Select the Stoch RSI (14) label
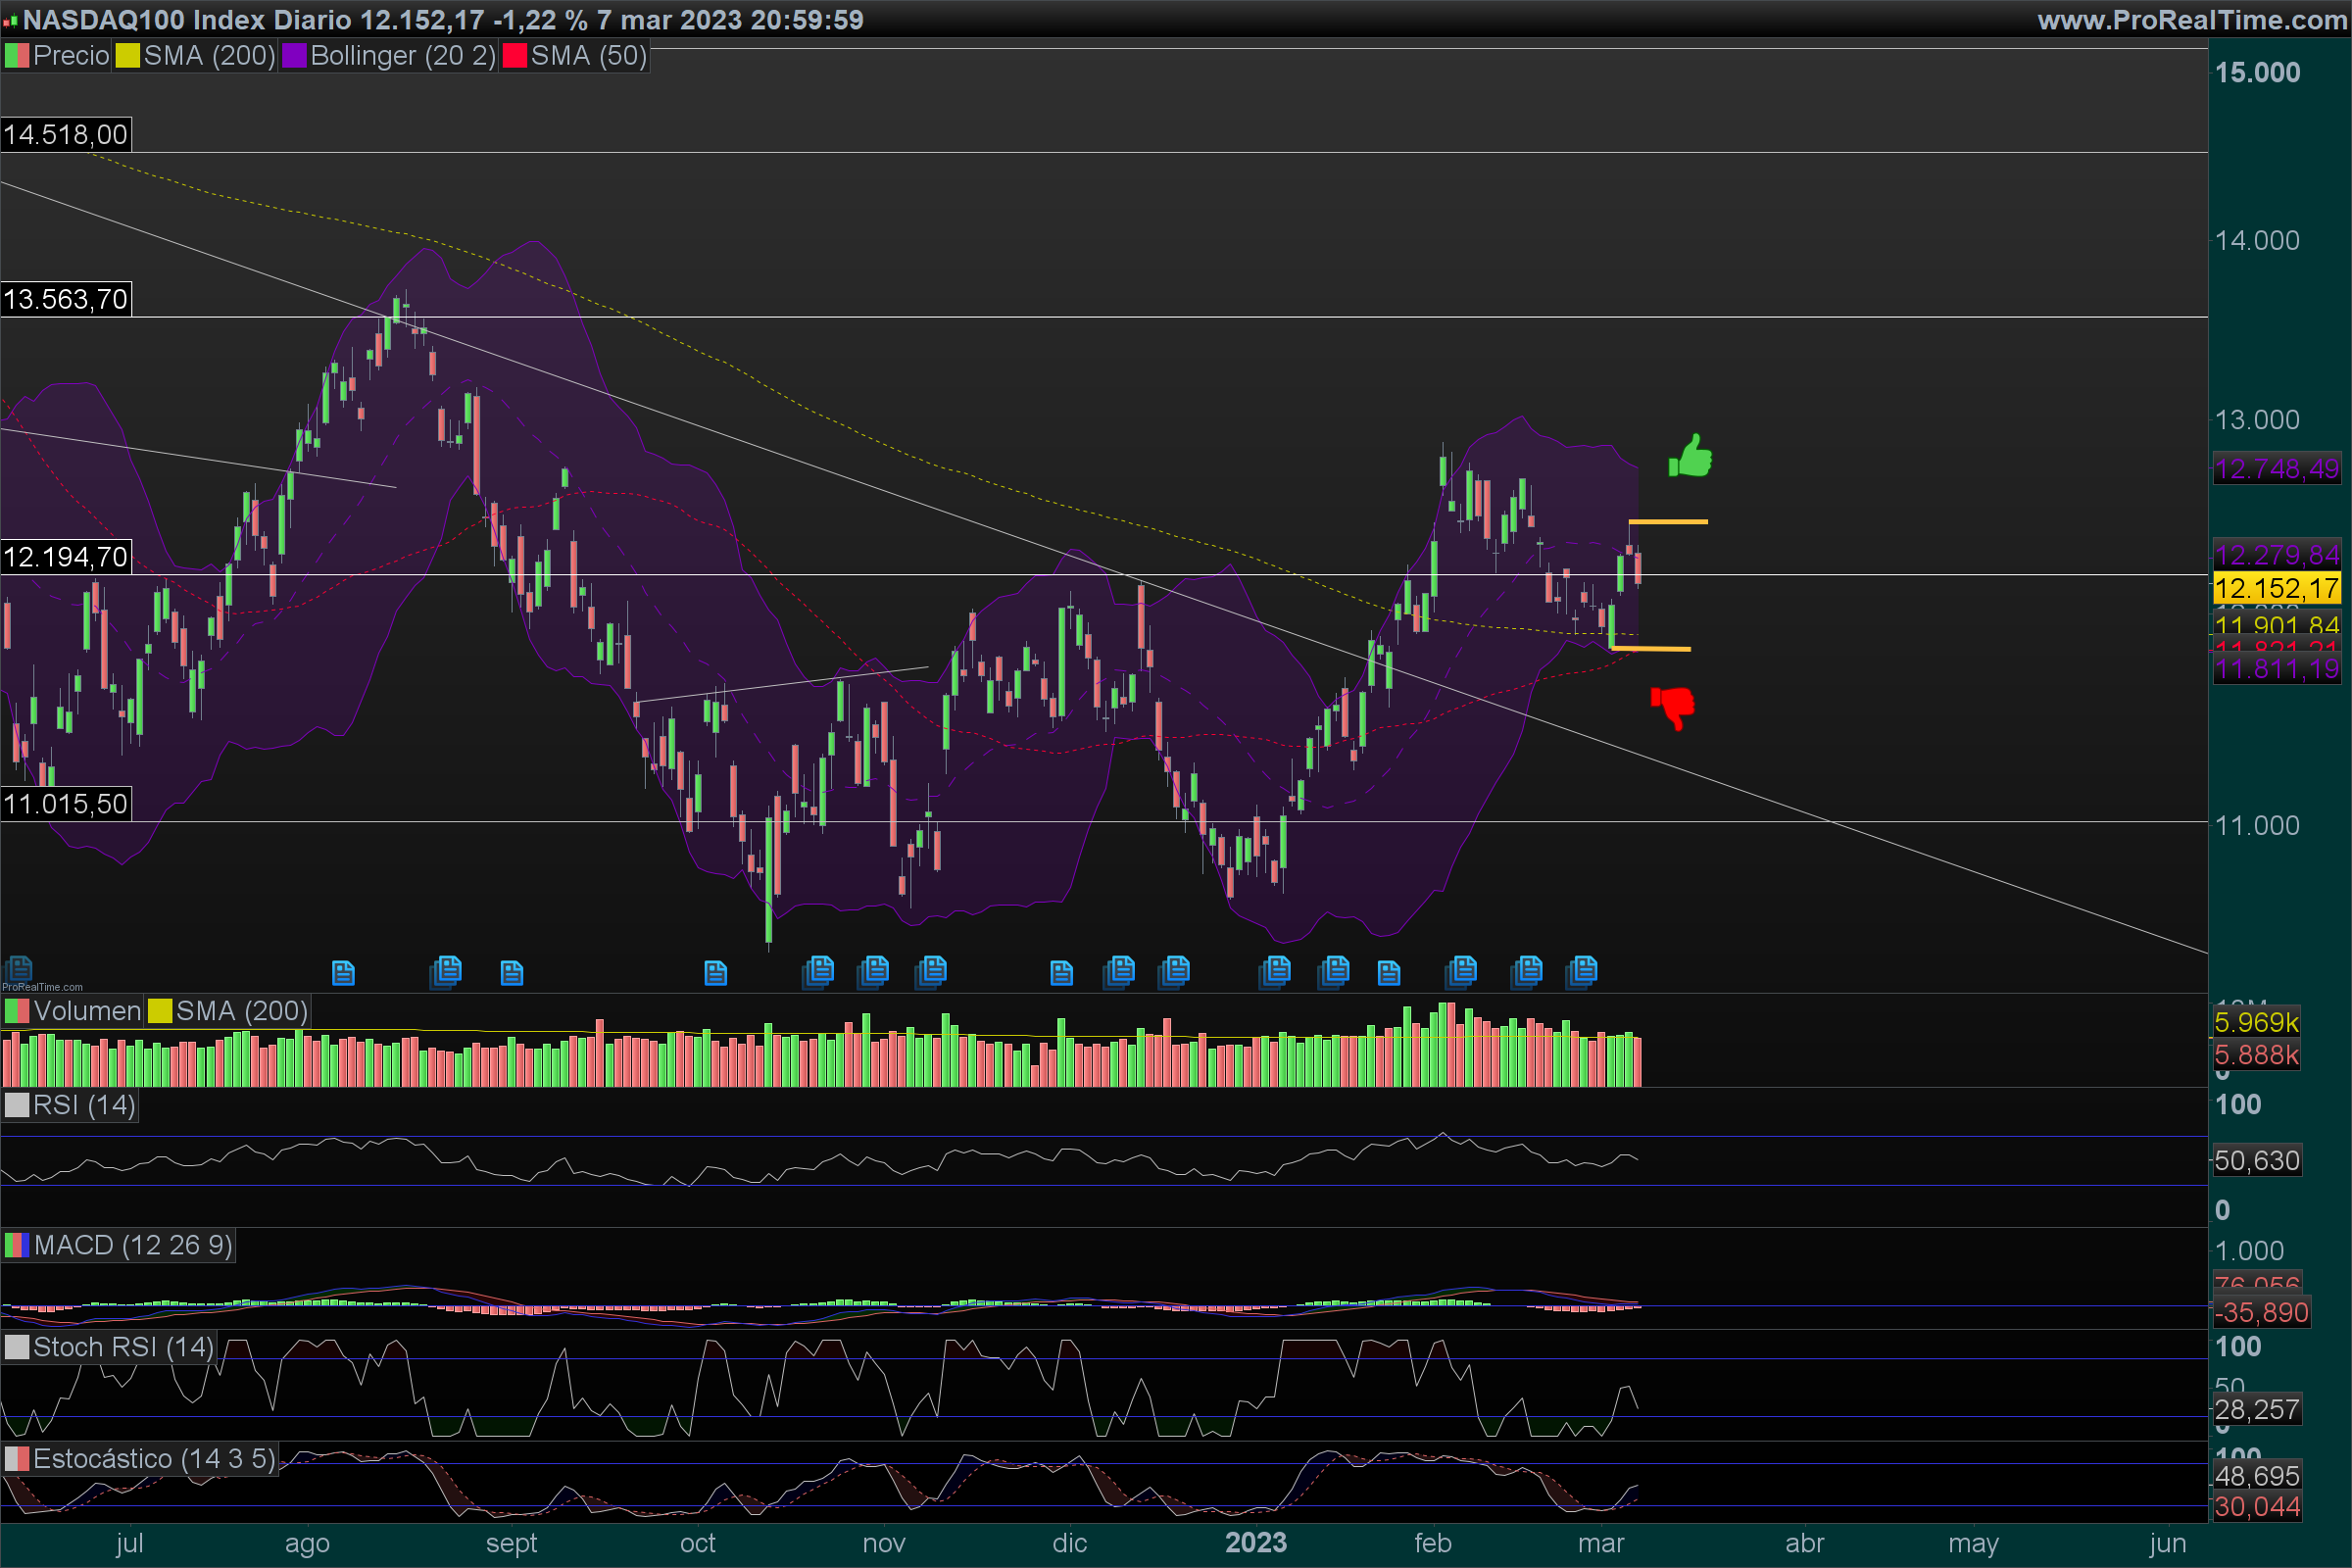The height and width of the screenshot is (1568, 2352). tap(122, 1347)
